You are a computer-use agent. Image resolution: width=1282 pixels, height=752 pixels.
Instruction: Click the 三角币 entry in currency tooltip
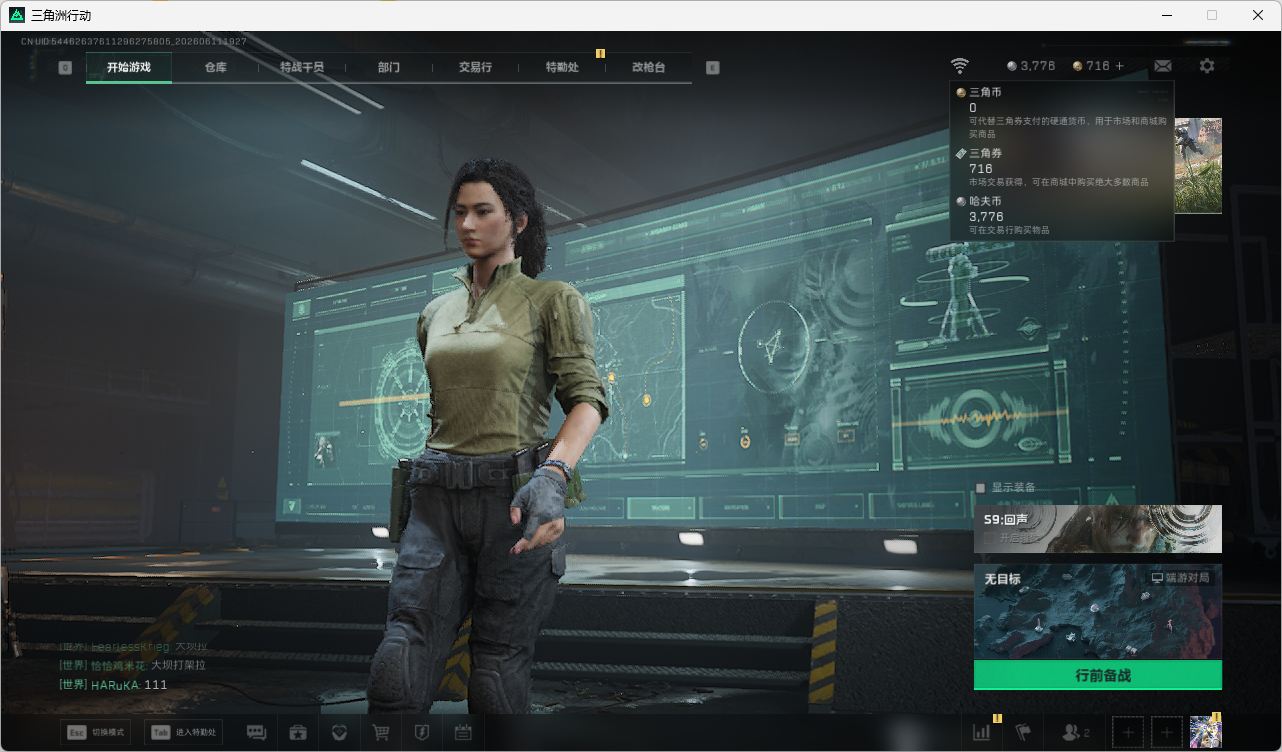[x=1062, y=113]
